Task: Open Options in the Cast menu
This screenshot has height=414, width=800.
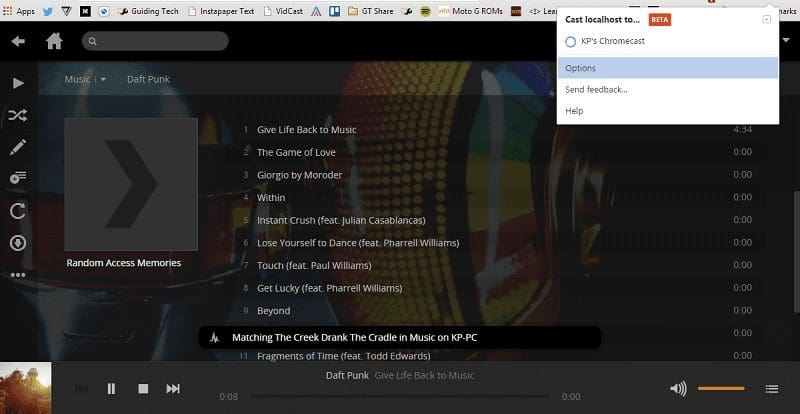Action: [668, 68]
